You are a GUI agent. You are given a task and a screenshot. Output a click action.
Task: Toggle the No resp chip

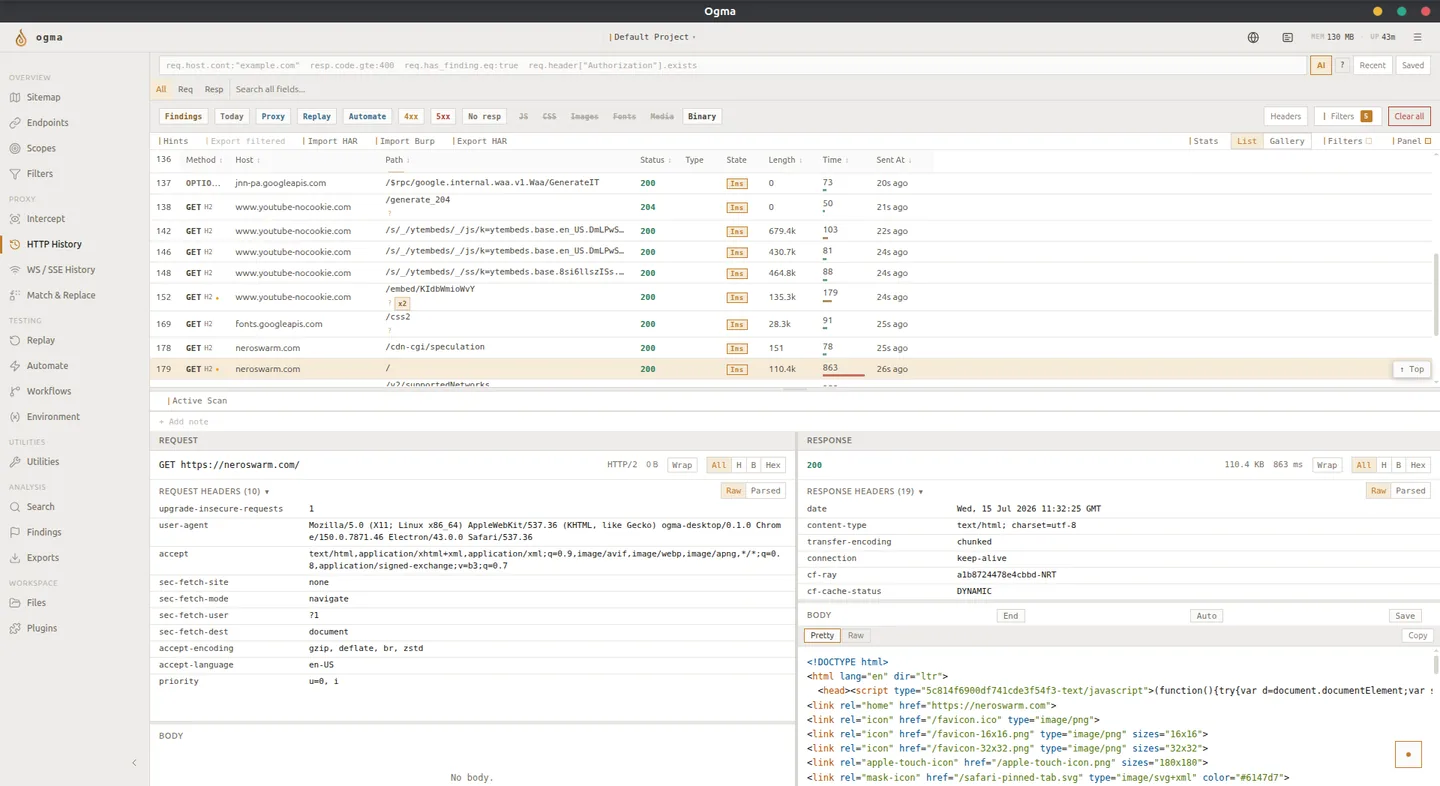484,116
